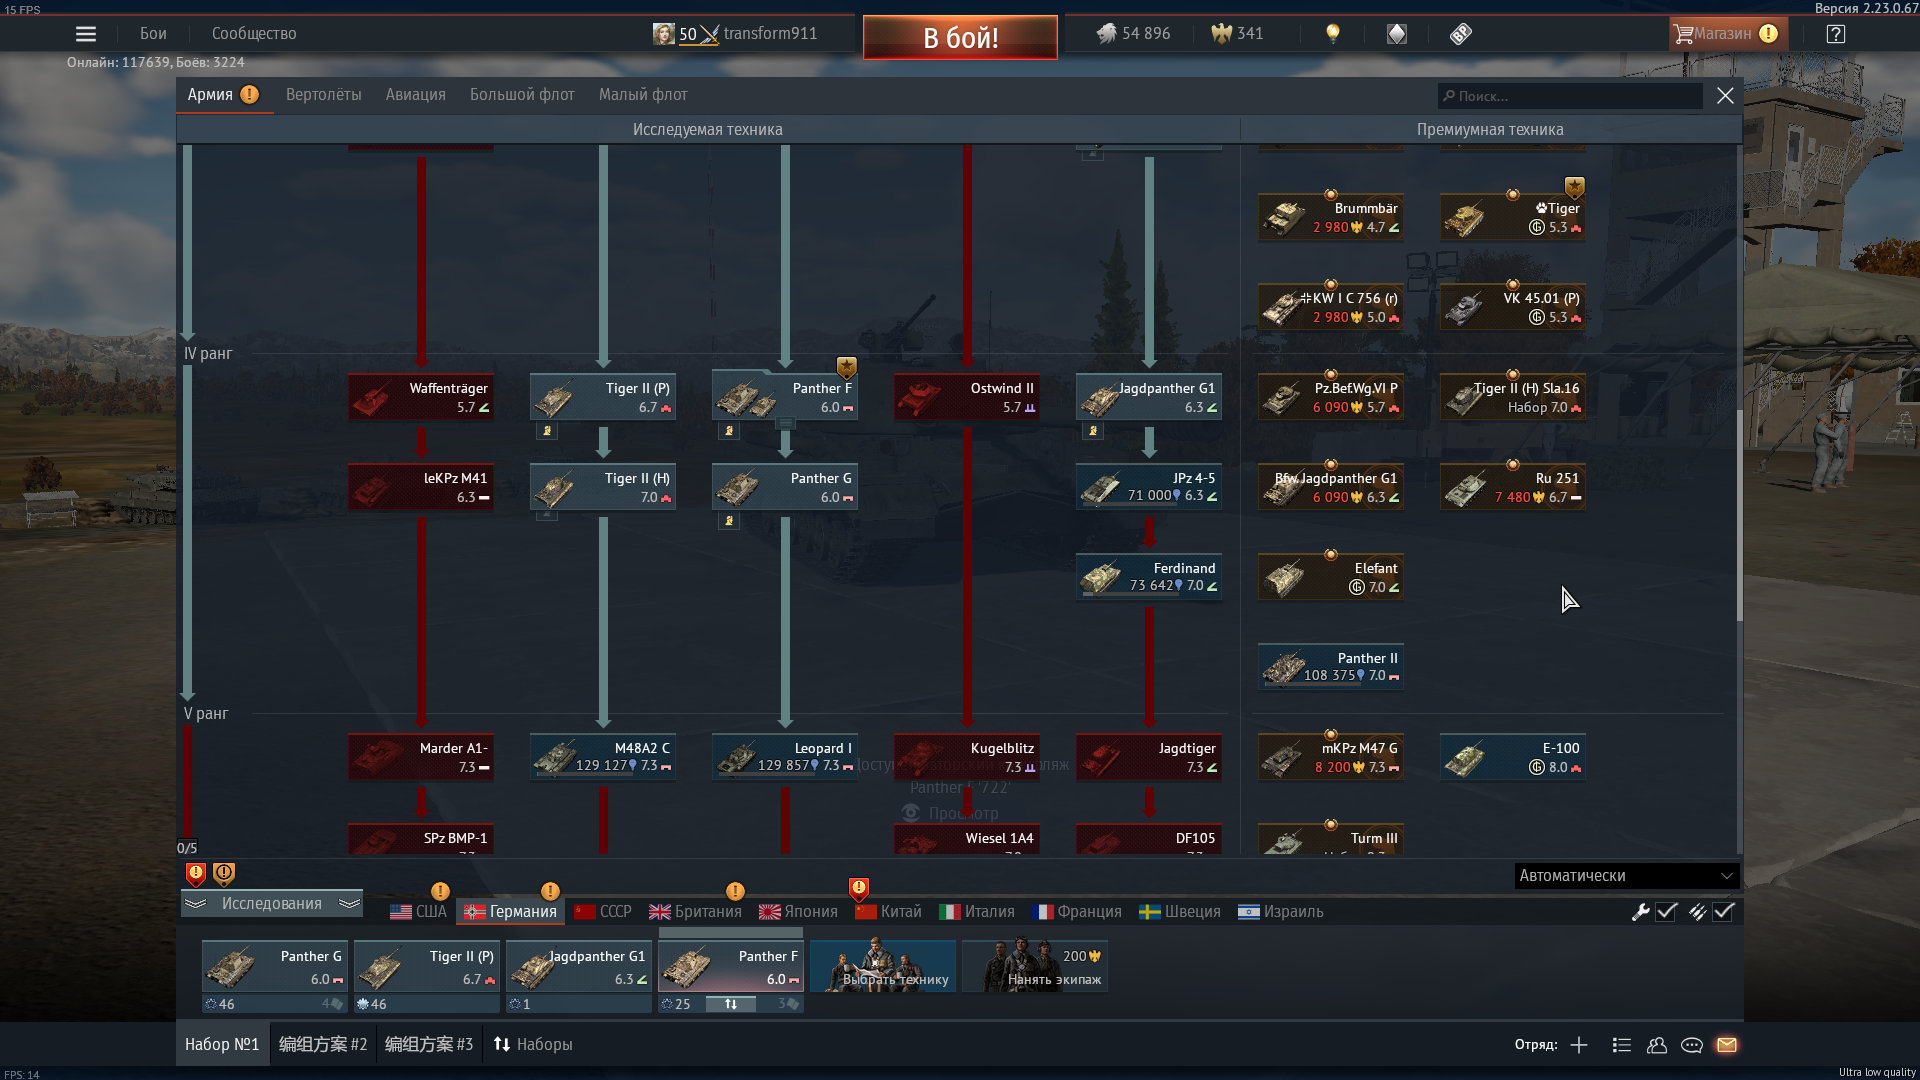Screen dimensions: 1920x1080
Task: Select the Германия nation tab
Action: pyautogui.click(x=510, y=912)
